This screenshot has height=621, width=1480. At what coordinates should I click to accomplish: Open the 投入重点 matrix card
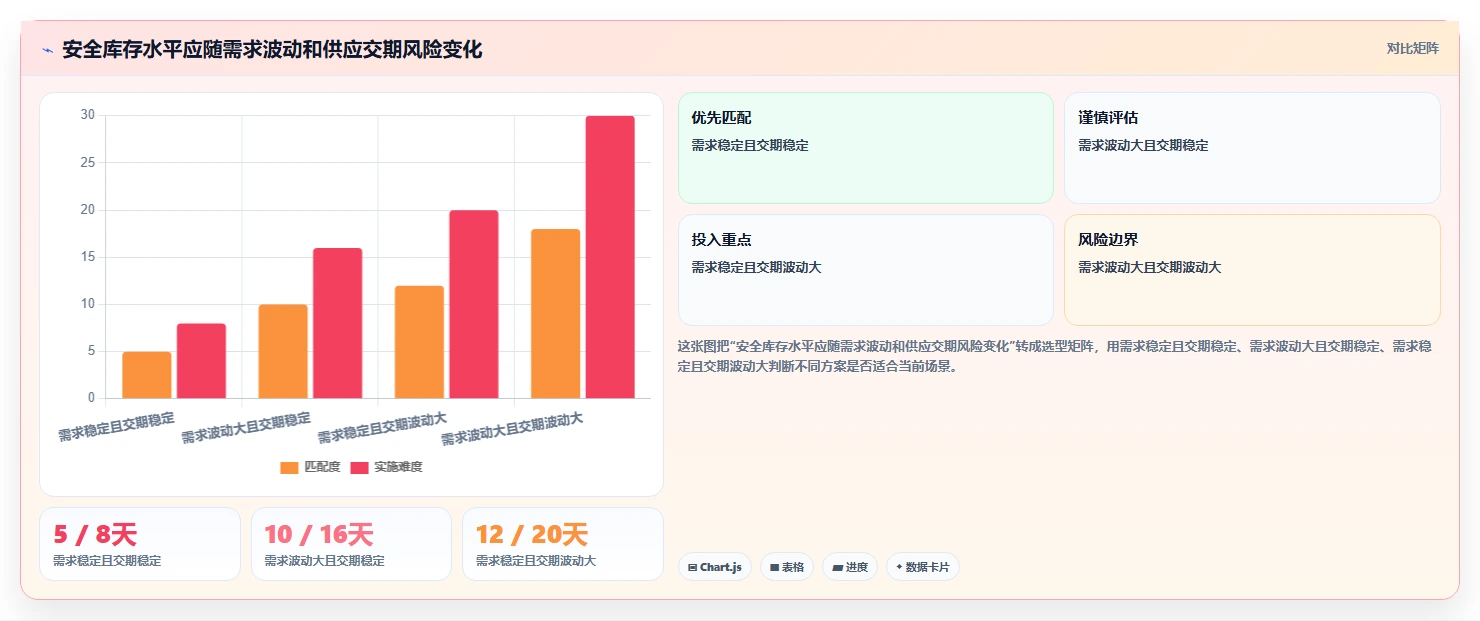[866, 270]
